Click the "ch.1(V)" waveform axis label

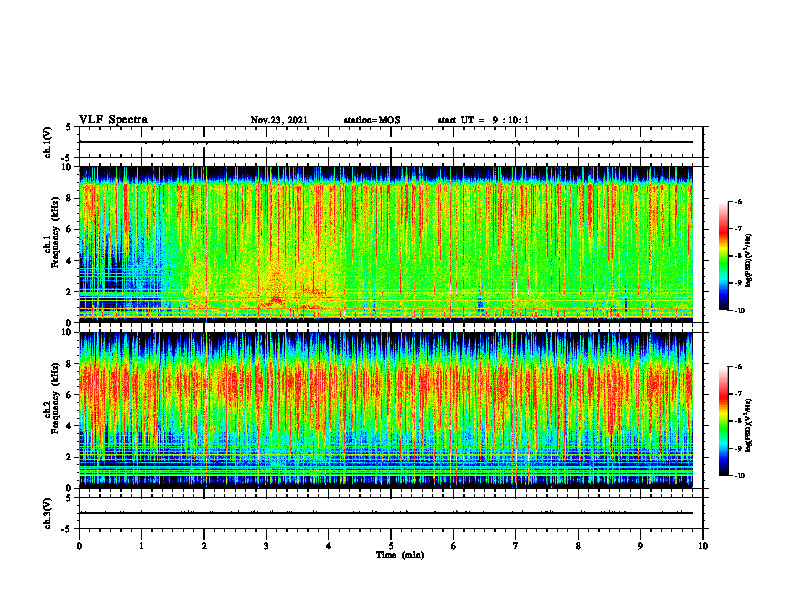[x=48, y=142]
